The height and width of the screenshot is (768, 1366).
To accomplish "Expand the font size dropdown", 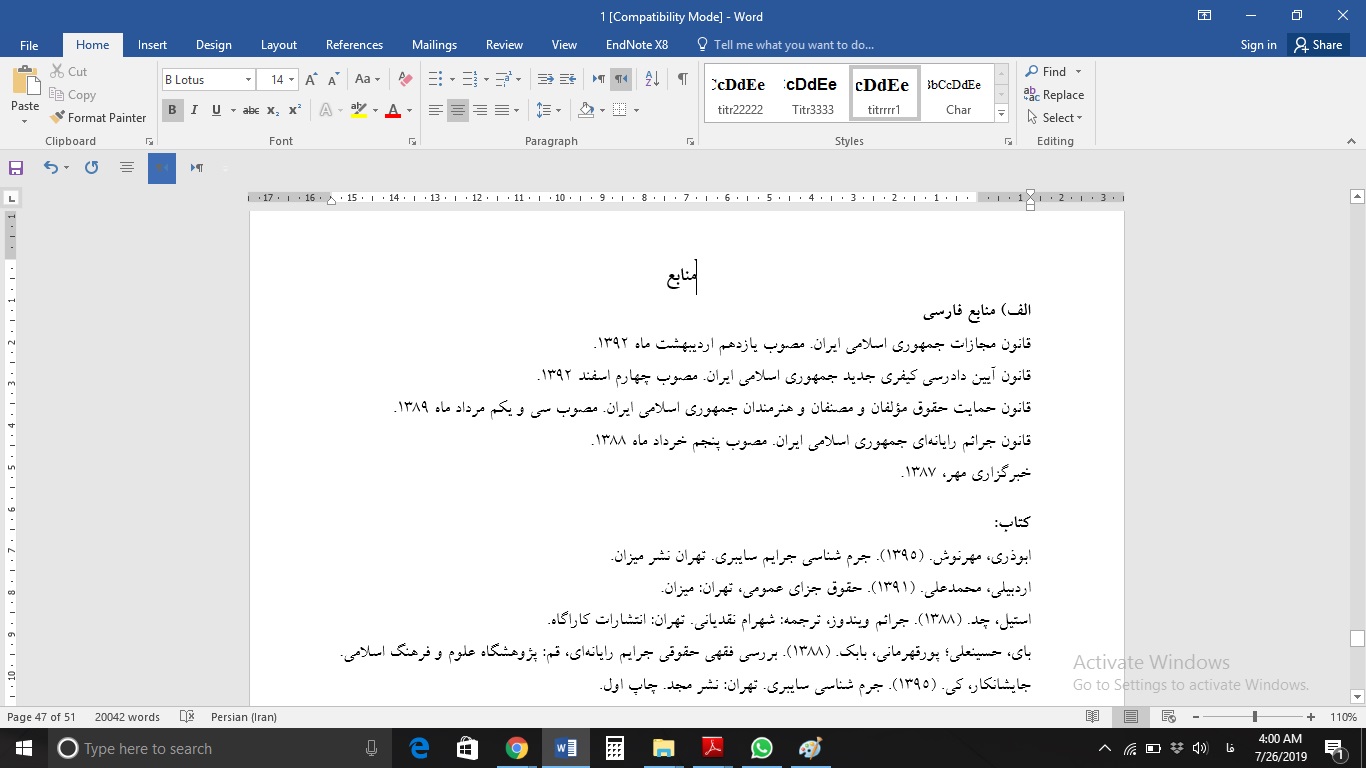I will click(x=291, y=78).
